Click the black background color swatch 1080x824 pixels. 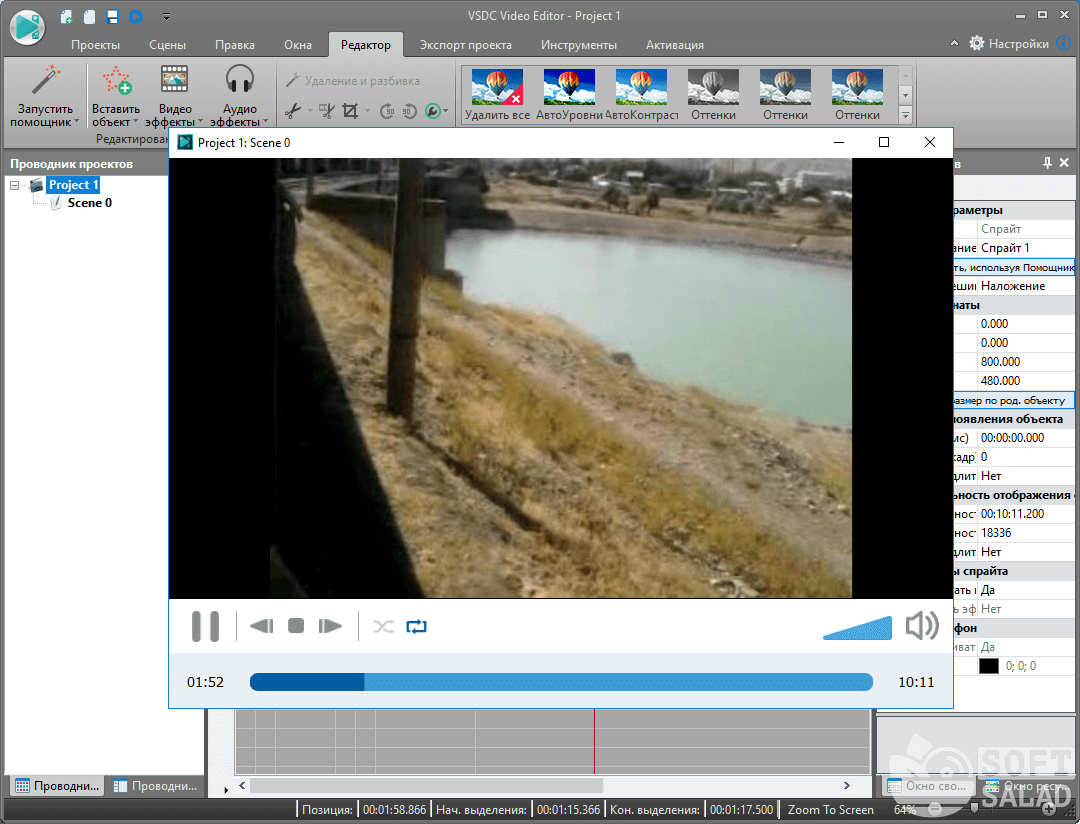(x=988, y=666)
